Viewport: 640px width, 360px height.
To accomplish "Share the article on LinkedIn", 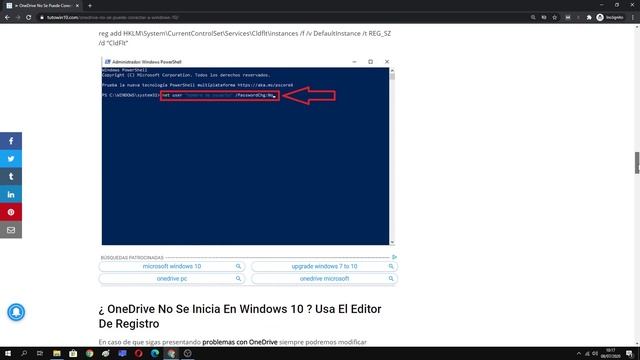I will coord(11,195).
